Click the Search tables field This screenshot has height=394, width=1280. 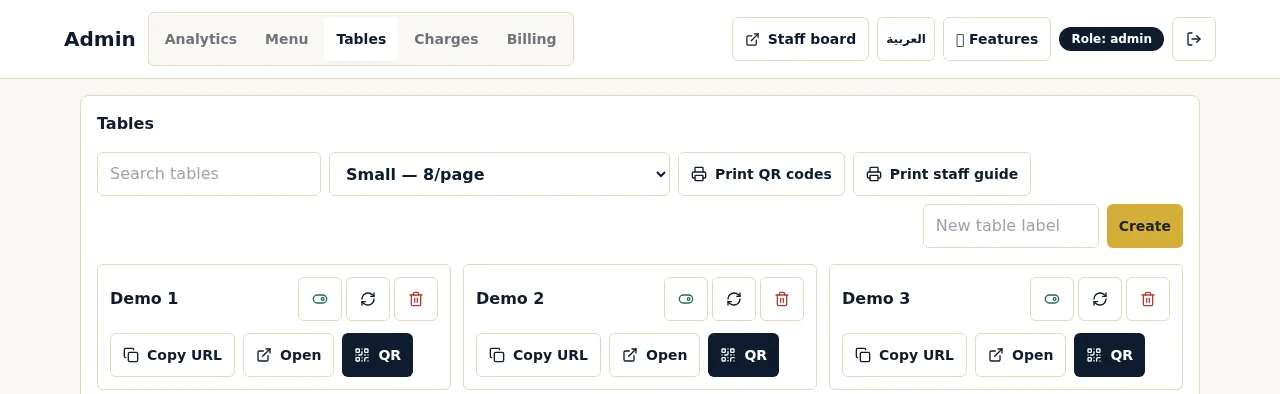[x=209, y=174]
